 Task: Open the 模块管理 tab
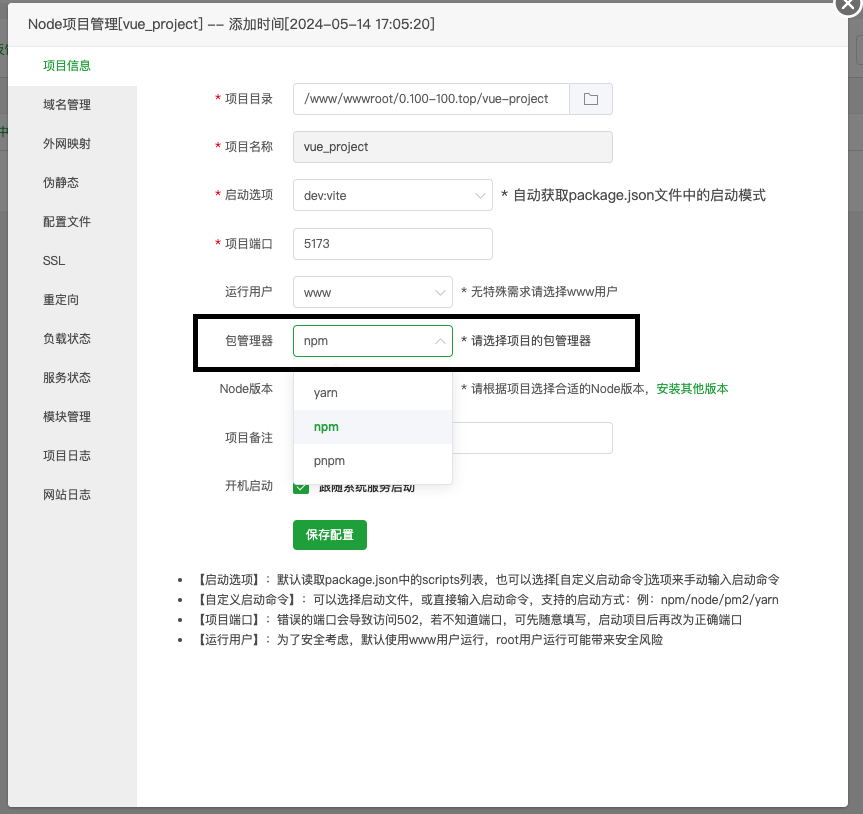(x=72, y=417)
